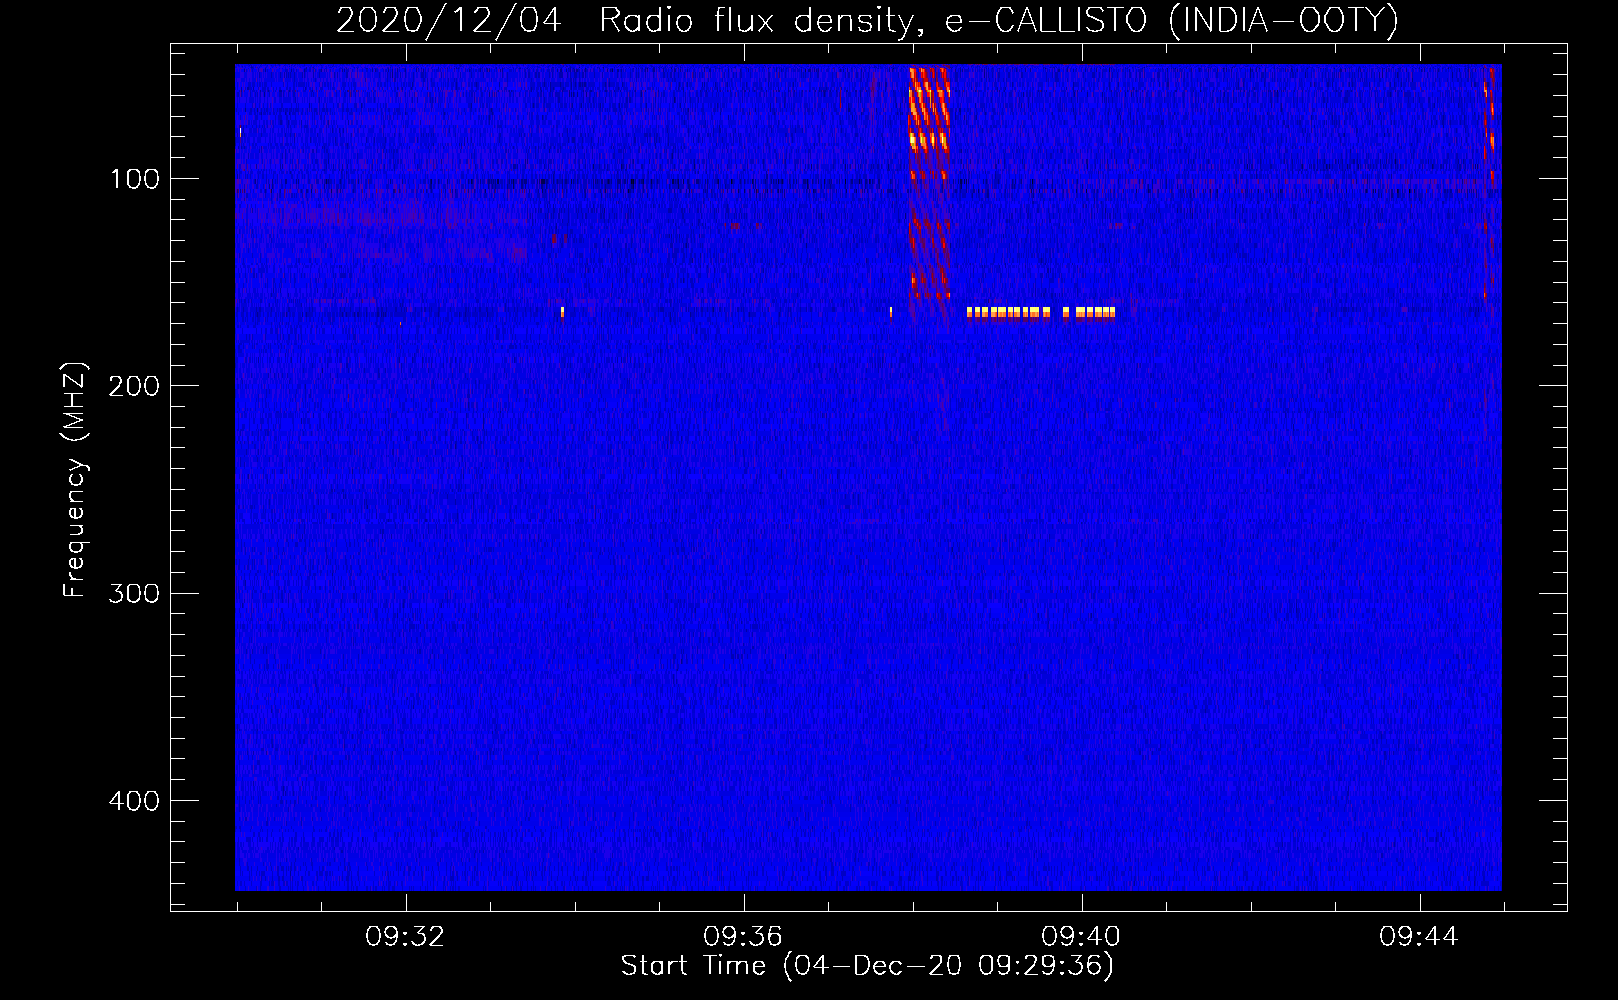The width and height of the screenshot is (1618, 1000).
Task: Click the '09:36' time tick label
Action: tap(743, 937)
